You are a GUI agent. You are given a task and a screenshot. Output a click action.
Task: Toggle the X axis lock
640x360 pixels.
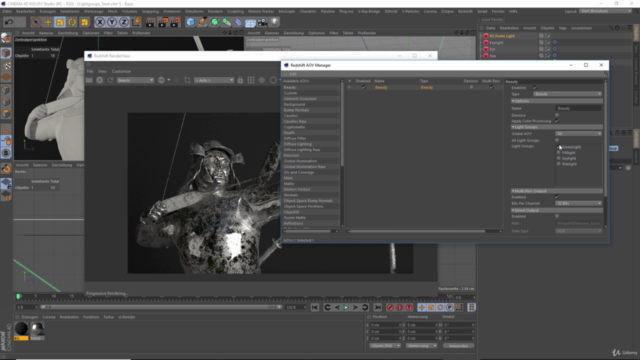100,22
